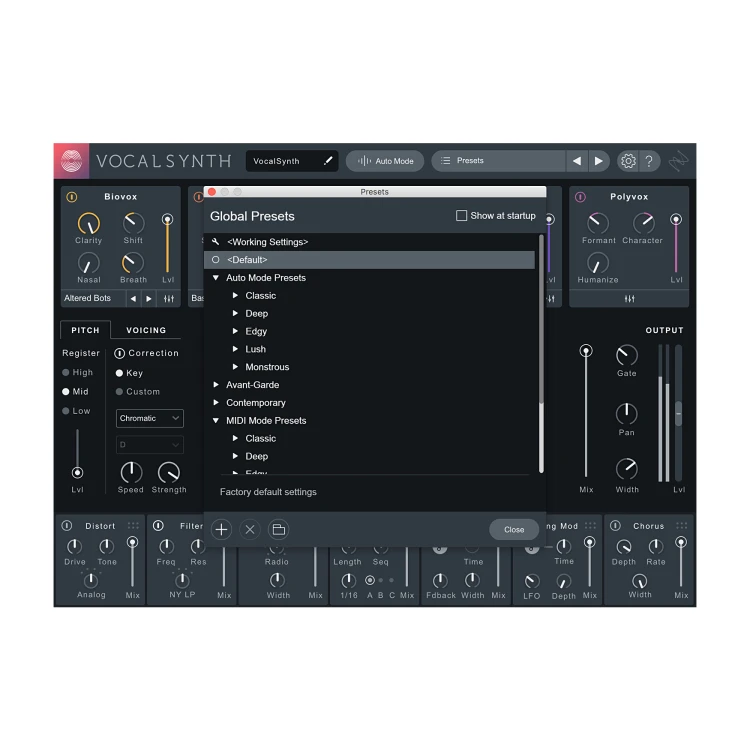Open the presets folder icon
Image resolution: width=750 pixels, height=750 pixels.
278,529
